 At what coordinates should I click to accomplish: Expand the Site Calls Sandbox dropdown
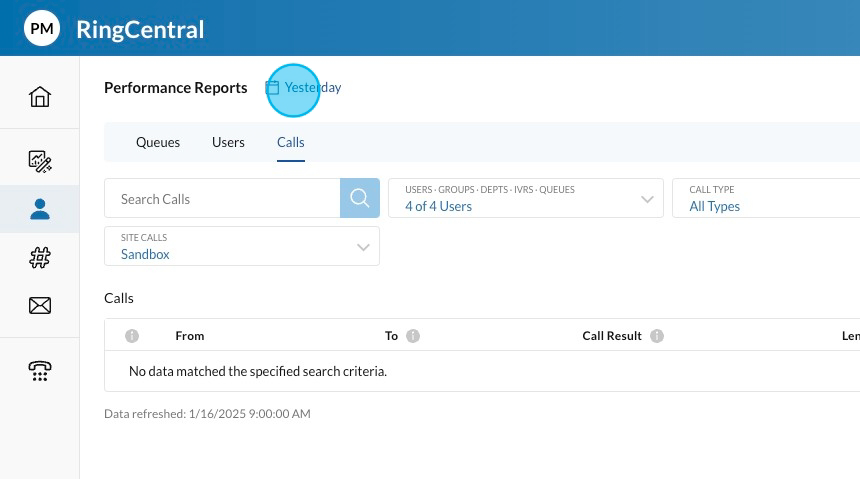click(x=242, y=246)
